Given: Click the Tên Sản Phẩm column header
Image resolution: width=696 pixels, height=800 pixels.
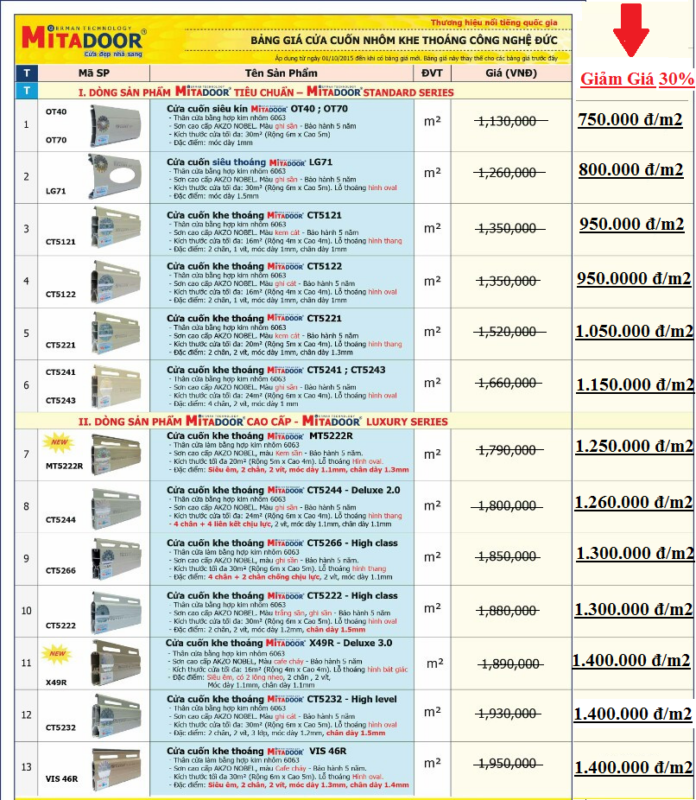Looking at the screenshot, I should (281, 73).
